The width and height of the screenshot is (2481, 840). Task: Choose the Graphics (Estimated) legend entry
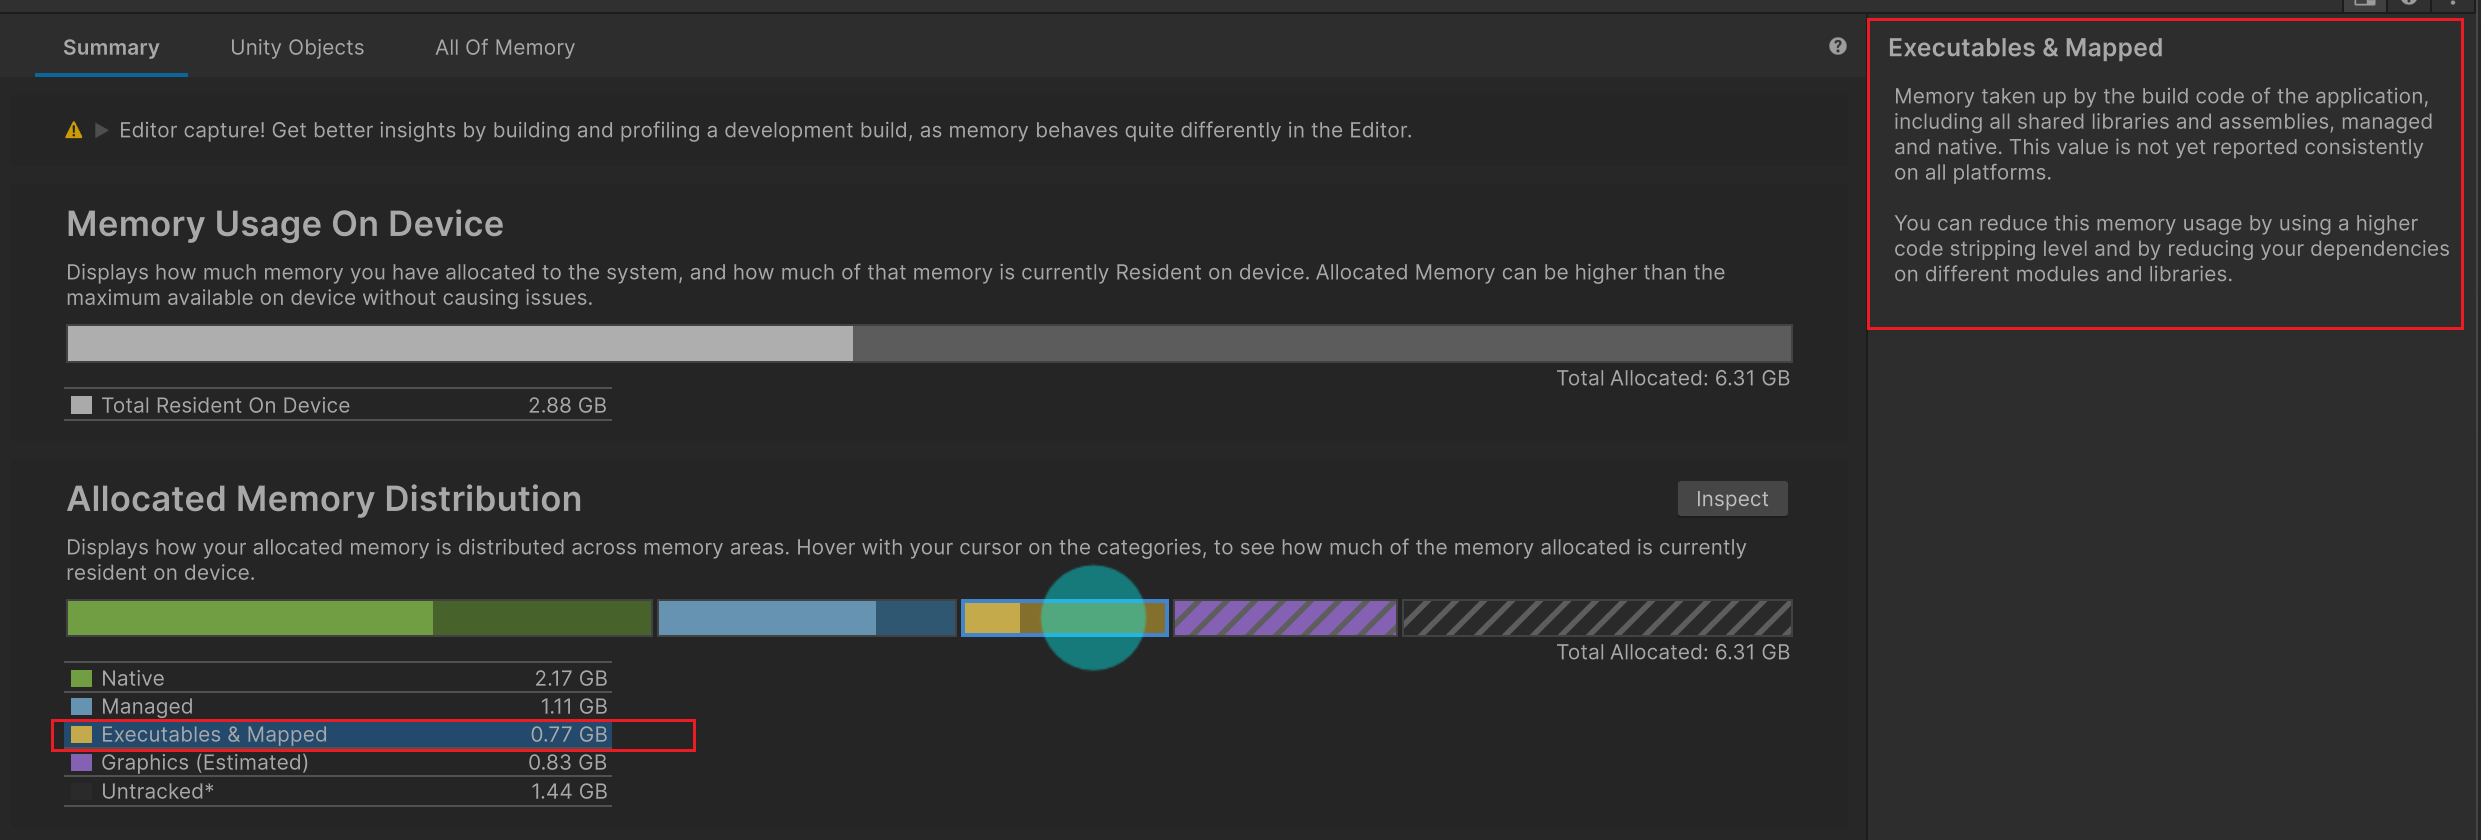(338, 762)
